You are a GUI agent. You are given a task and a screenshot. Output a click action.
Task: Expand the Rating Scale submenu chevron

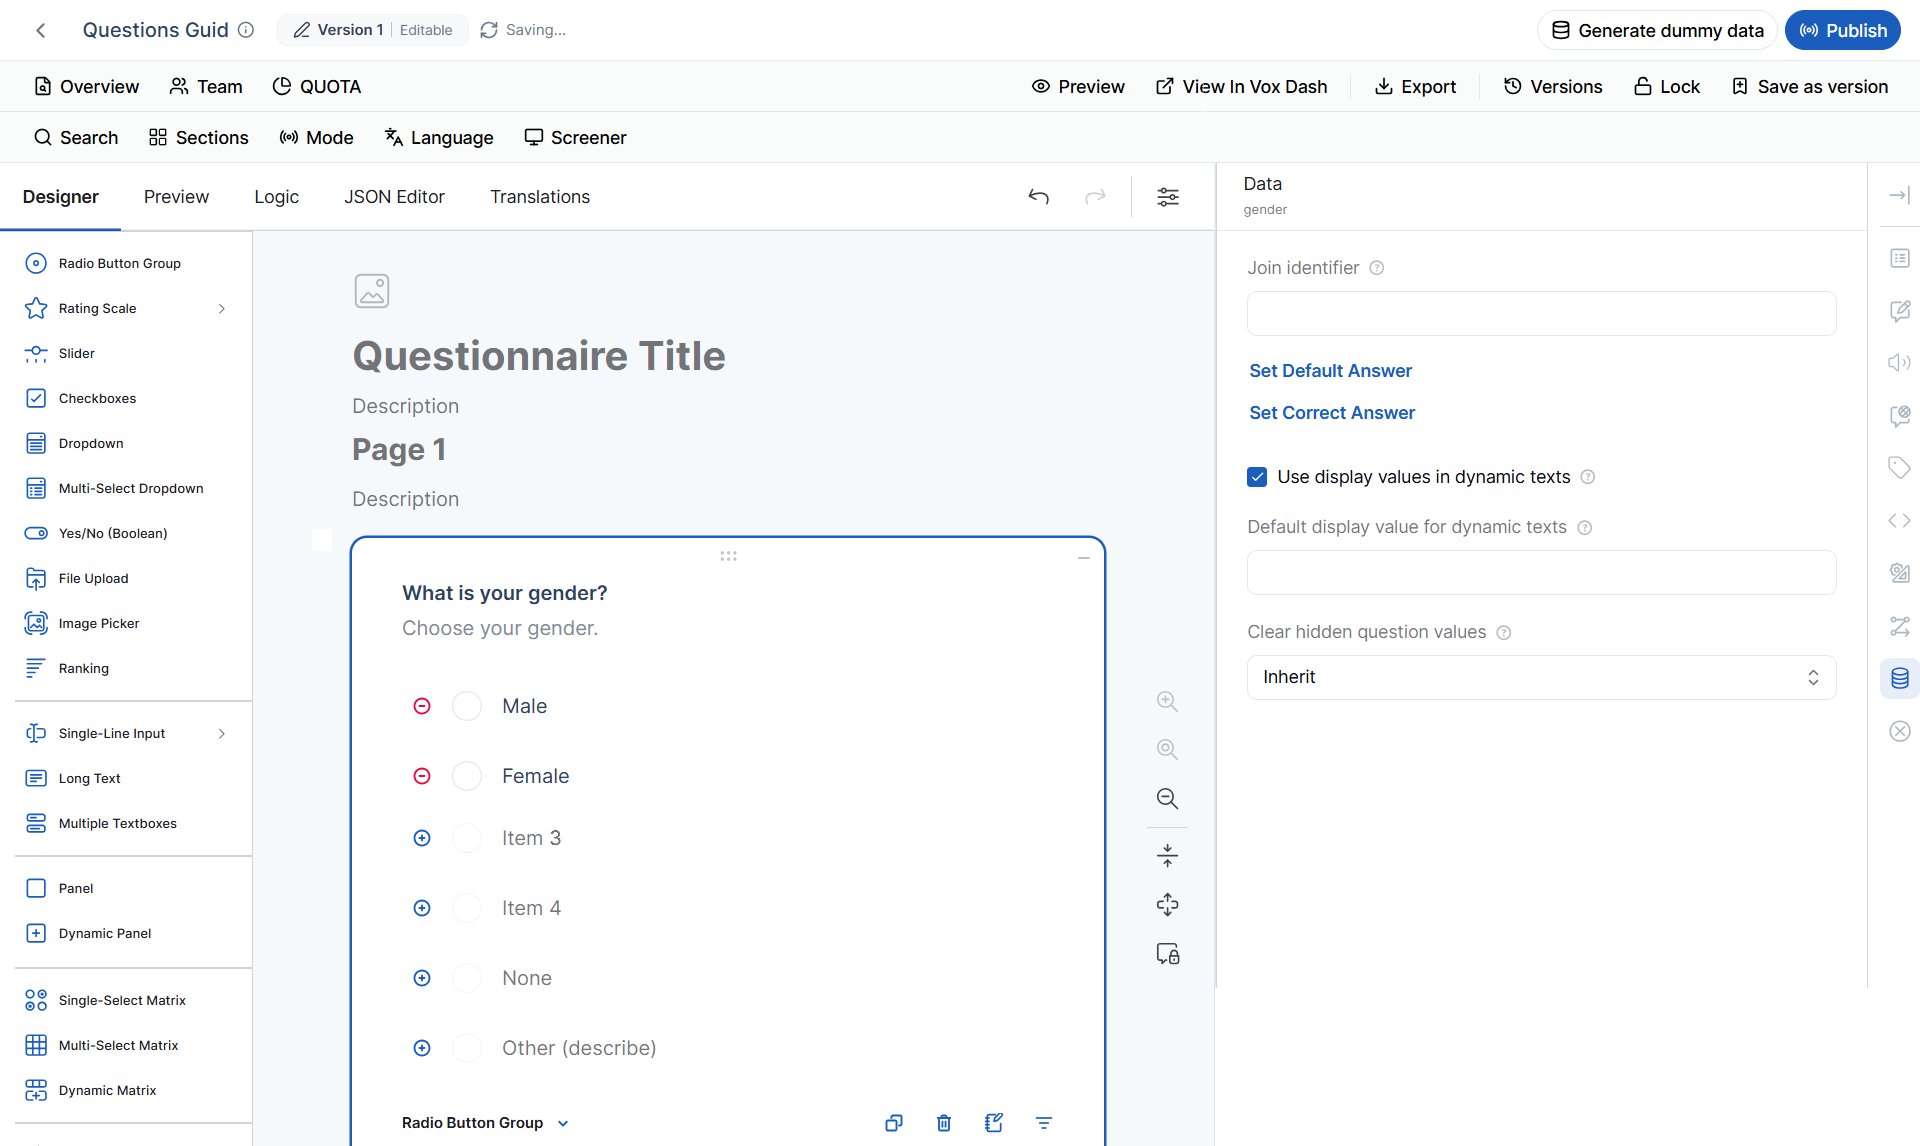(222, 309)
